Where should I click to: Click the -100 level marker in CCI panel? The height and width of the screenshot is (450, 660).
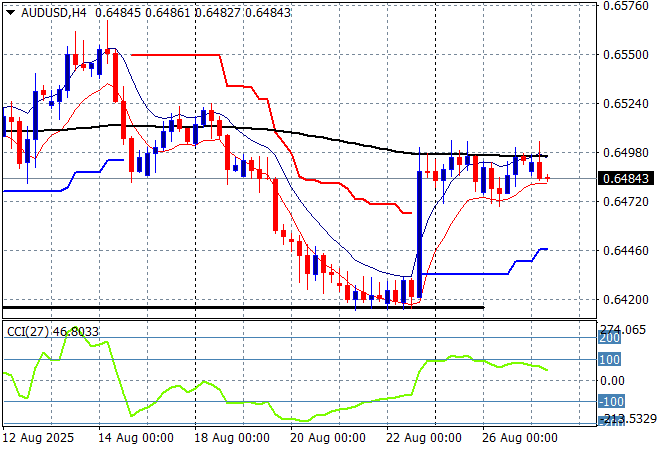coord(611,401)
